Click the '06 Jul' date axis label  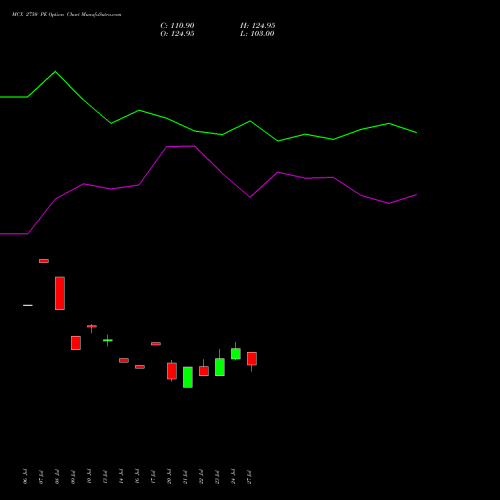click(25, 477)
